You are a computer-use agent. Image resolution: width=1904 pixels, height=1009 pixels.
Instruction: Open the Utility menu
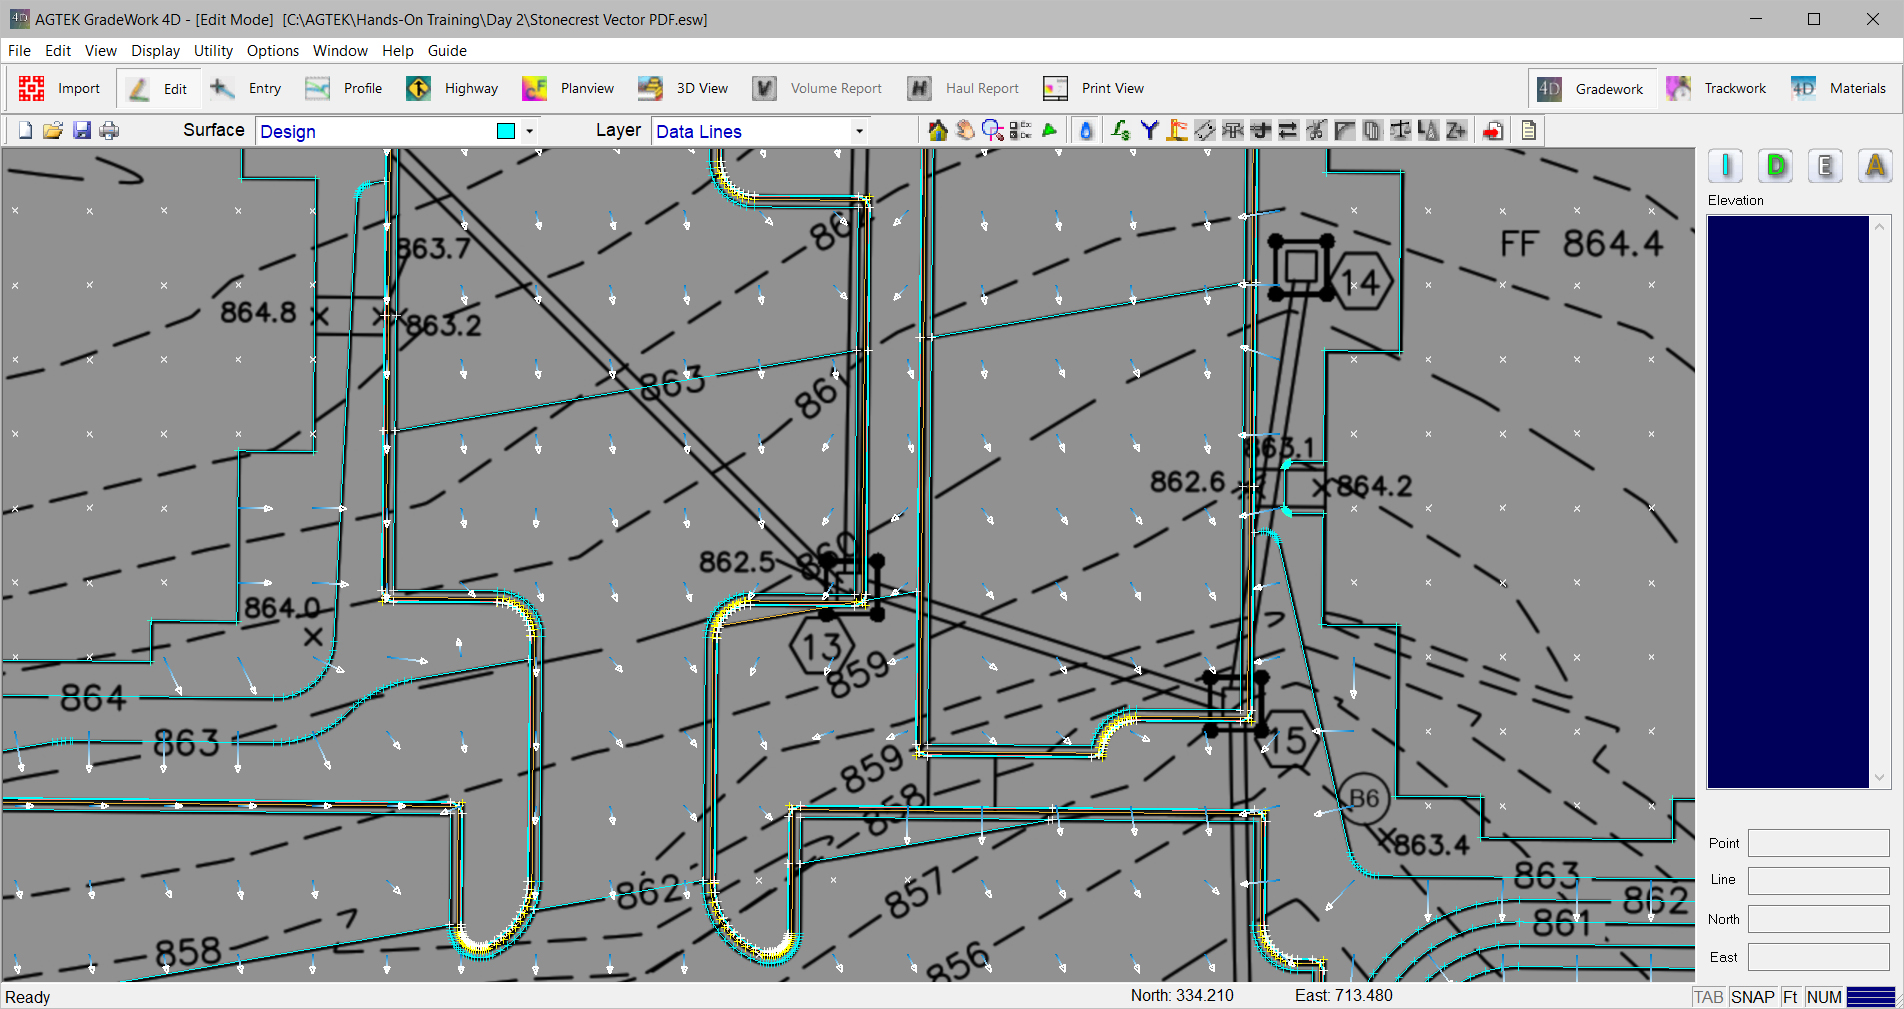213,51
